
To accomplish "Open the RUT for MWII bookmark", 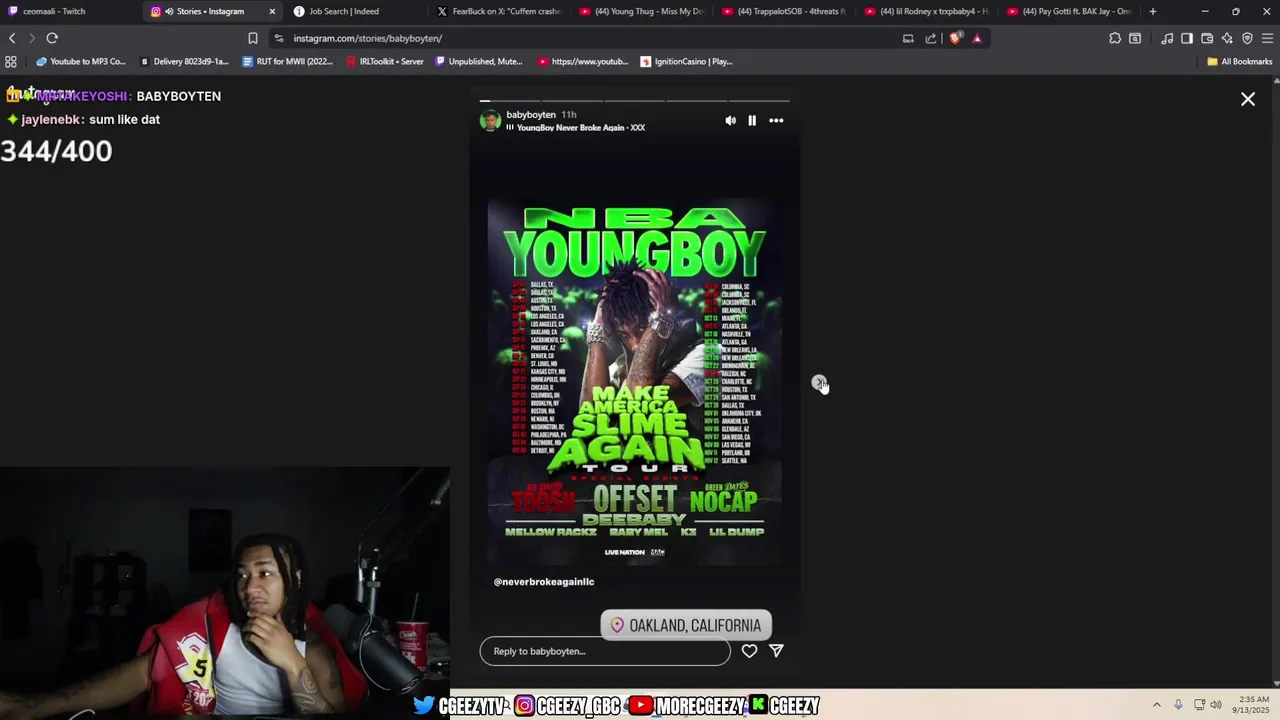I will (x=287, y=61).
